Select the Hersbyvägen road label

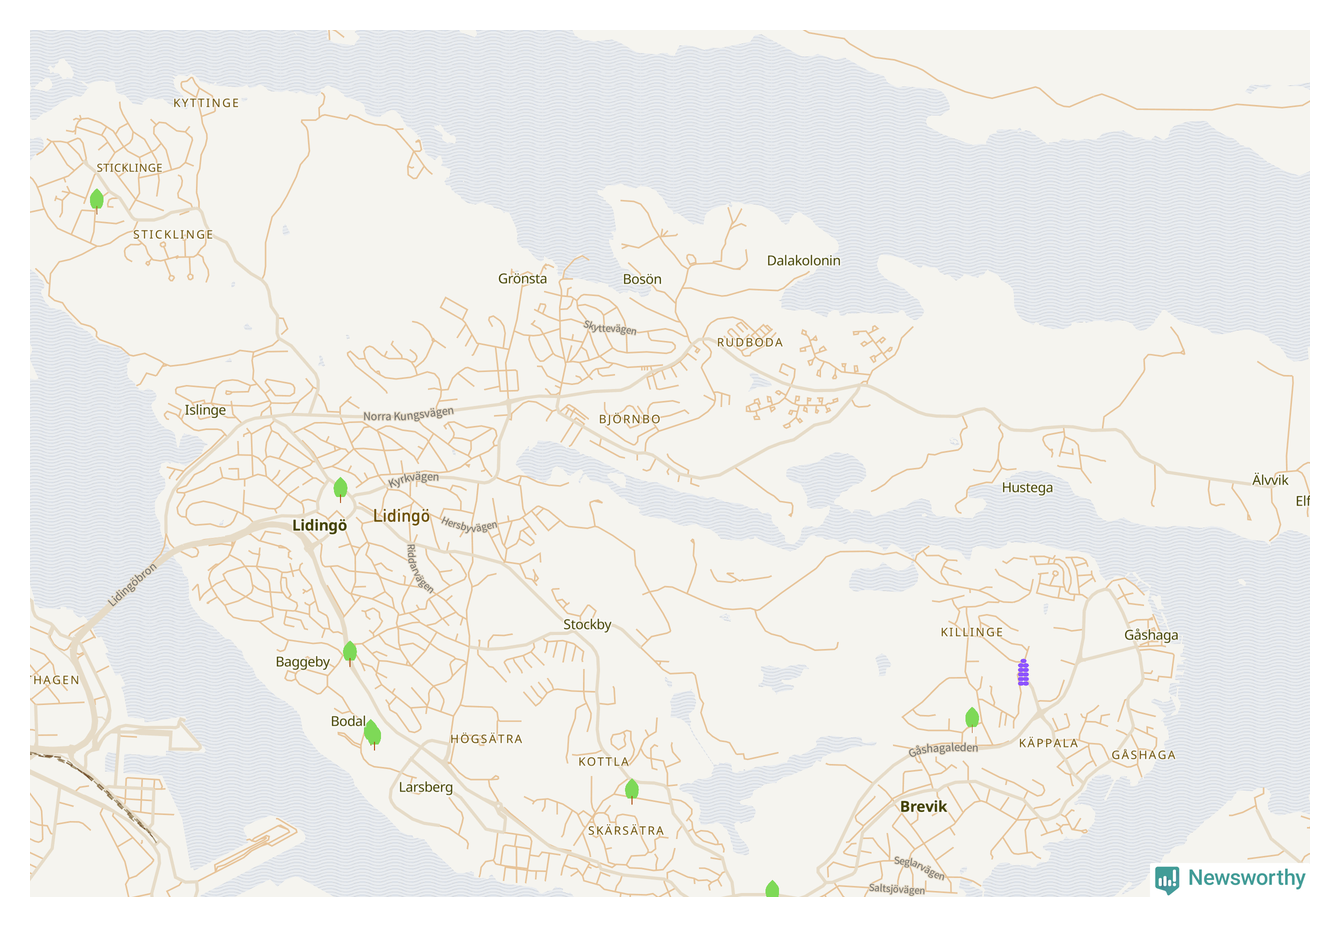click(469, 525)
